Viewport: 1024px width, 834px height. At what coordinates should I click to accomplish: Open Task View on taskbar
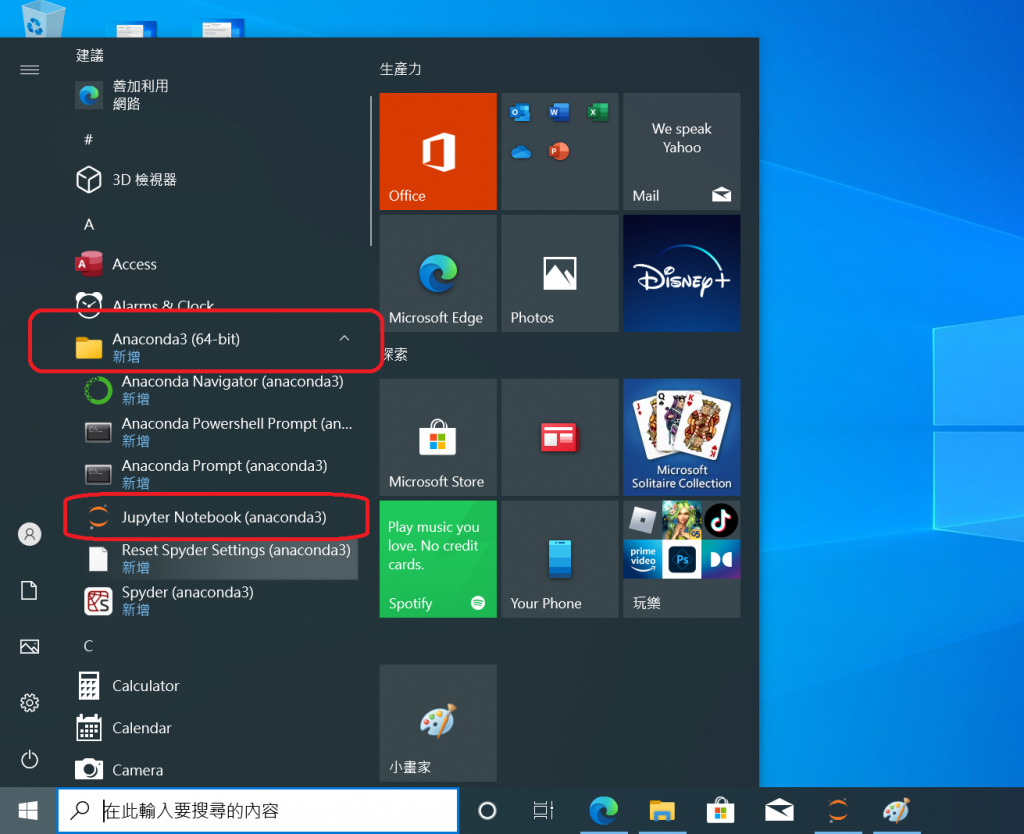coord(543,810)
